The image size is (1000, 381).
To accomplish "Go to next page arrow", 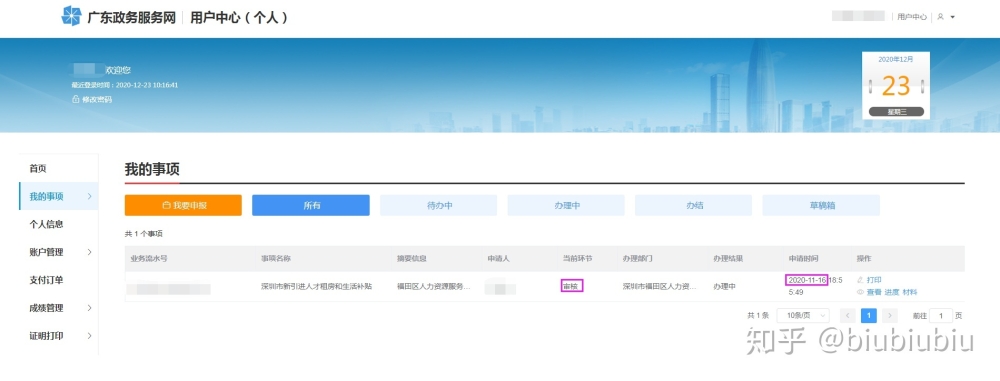I will pos(890,315).
